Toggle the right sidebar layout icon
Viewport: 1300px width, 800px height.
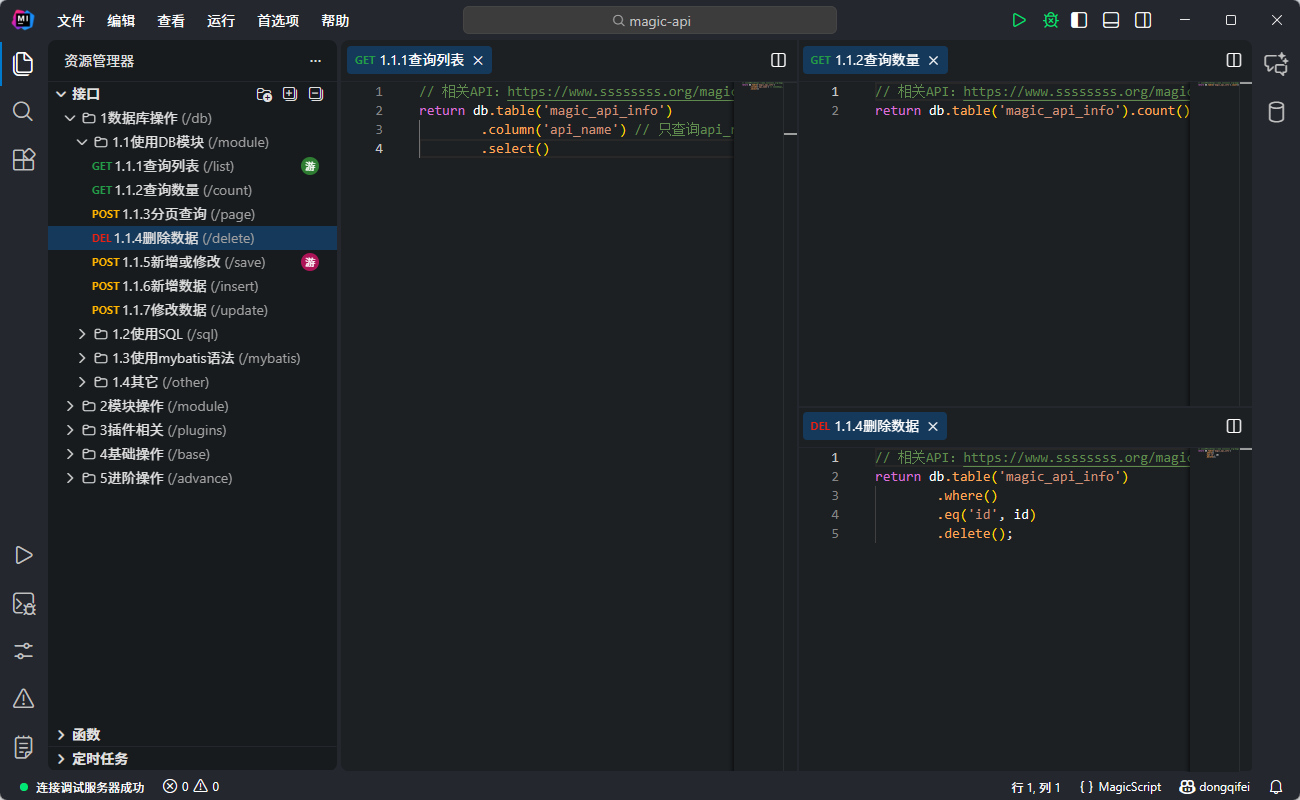tap(1143, 20)
